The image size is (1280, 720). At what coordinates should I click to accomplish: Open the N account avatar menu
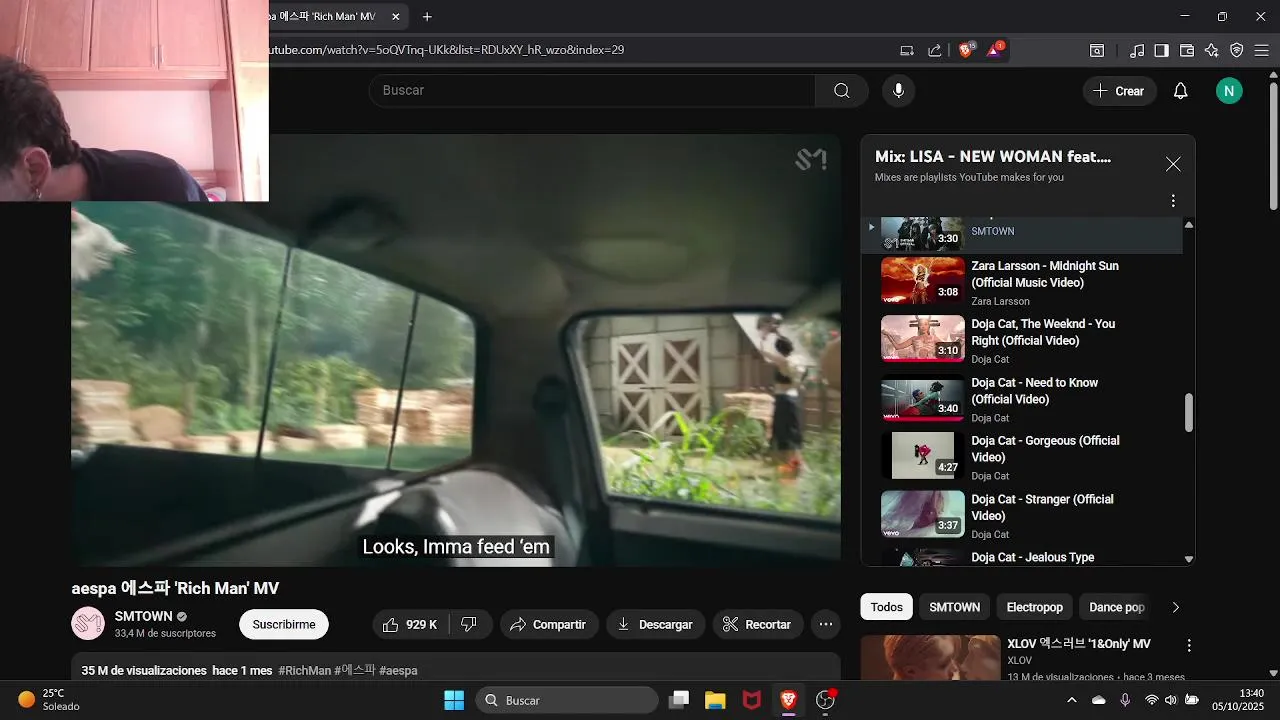[x=1229, y=91]
